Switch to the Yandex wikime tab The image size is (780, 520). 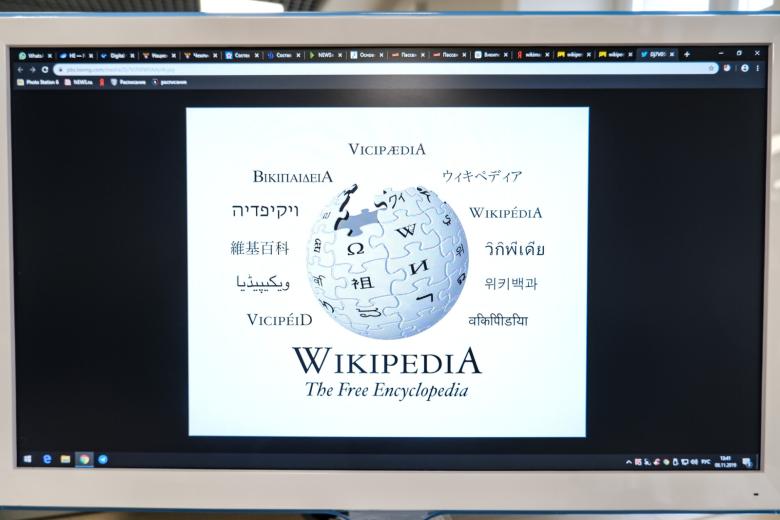532,55
